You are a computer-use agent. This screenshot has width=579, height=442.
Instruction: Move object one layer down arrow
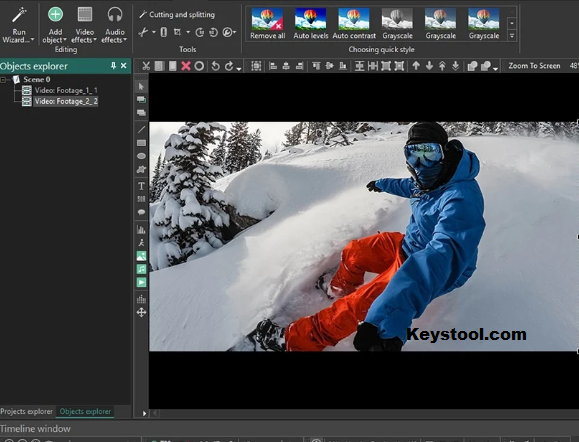coord(429,66)
